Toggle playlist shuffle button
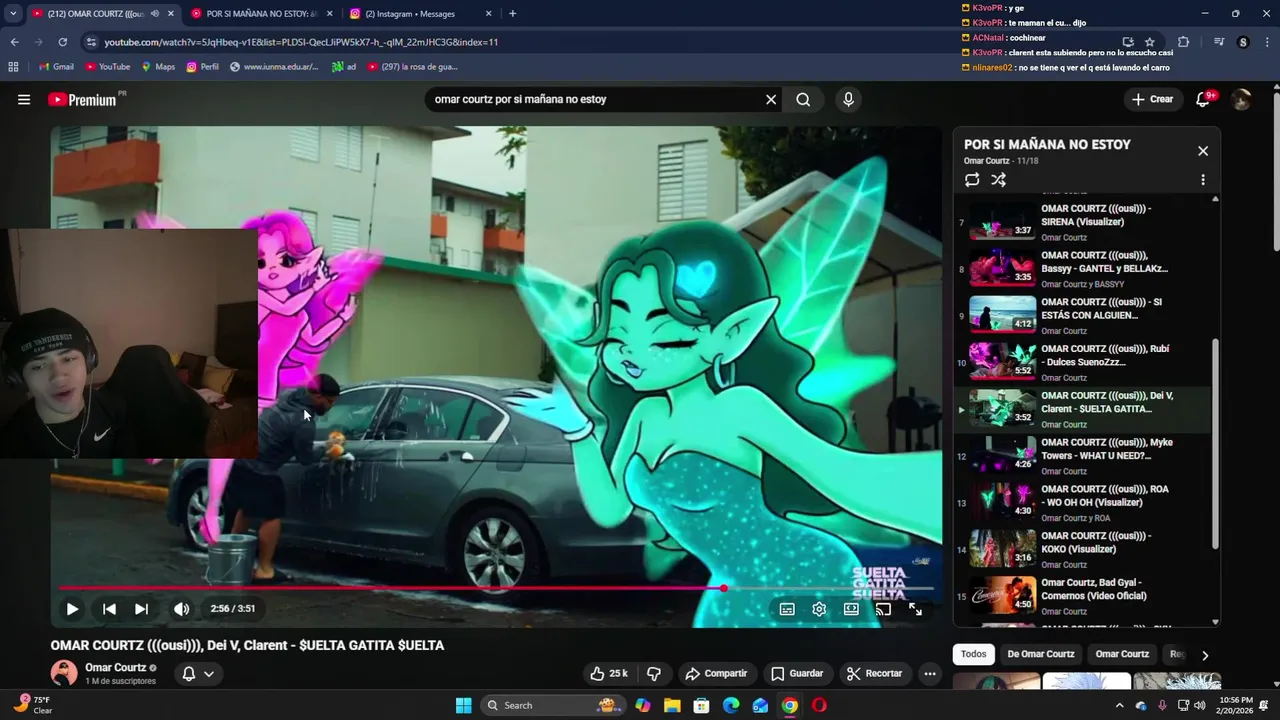This screenshot has width=1280, height=720. click(998, 180)
